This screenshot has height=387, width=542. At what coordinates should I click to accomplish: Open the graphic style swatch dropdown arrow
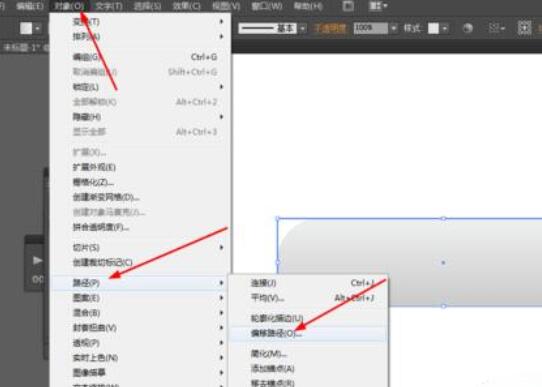[445, 28]
